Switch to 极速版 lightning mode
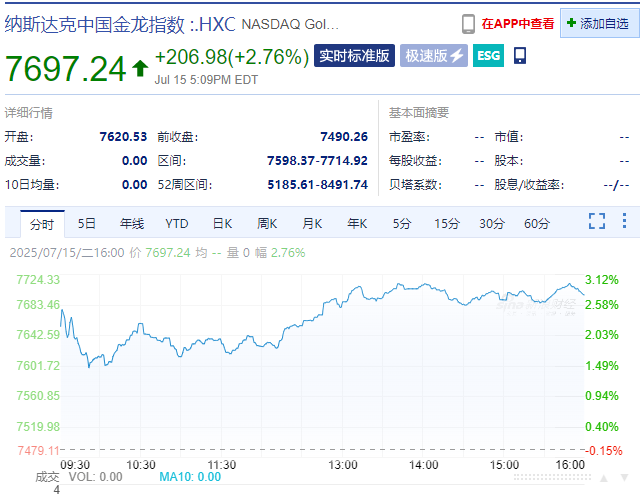This screenshot has width=641, height=501. click(x=433, y=56)
